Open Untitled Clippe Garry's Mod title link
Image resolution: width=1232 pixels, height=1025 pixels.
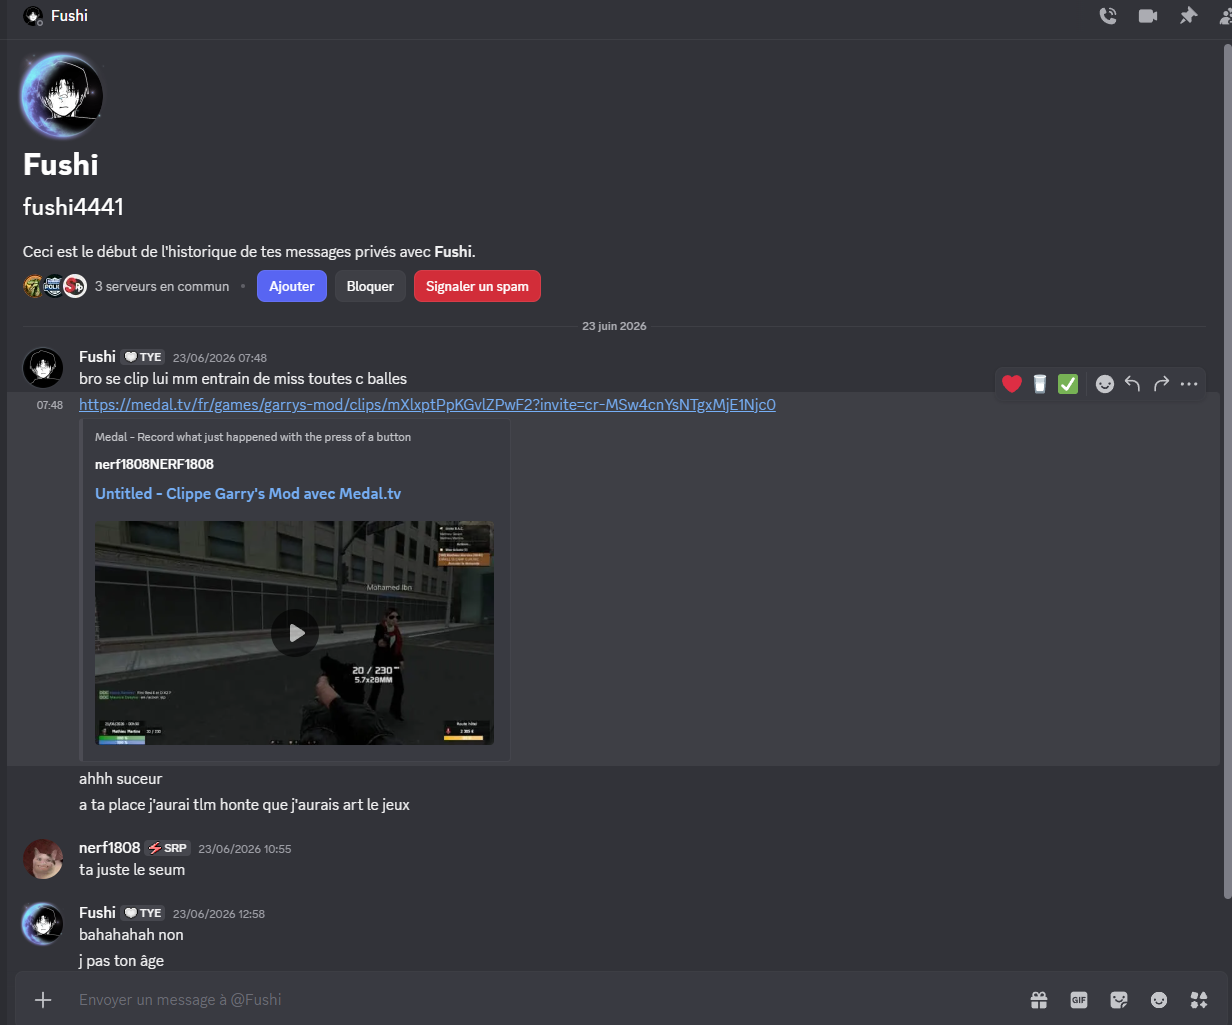pos(248,494)
